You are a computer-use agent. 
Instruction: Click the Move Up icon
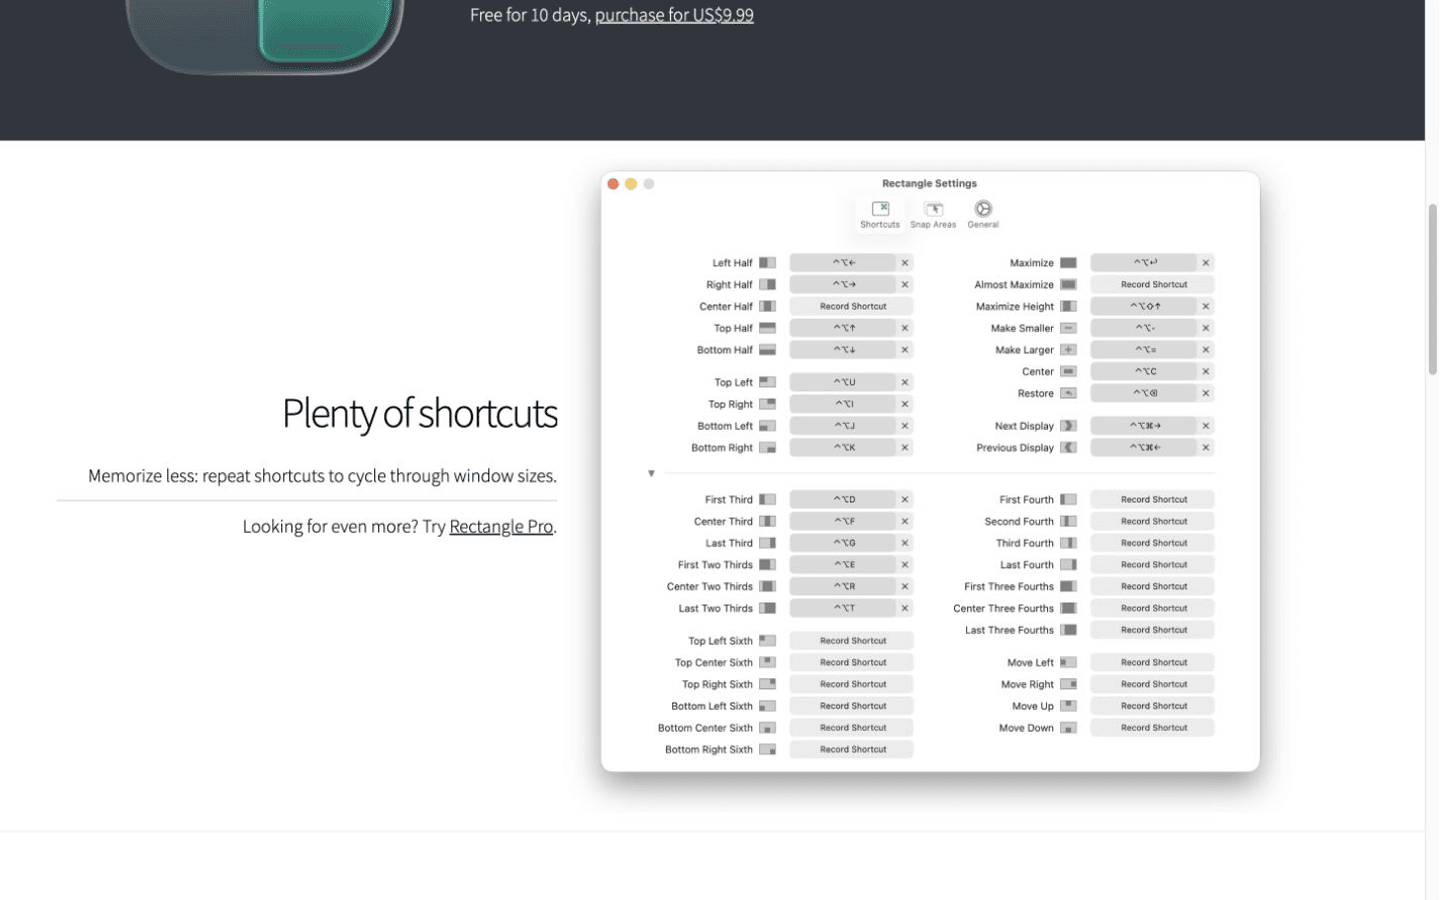[x=1068, y=706]
